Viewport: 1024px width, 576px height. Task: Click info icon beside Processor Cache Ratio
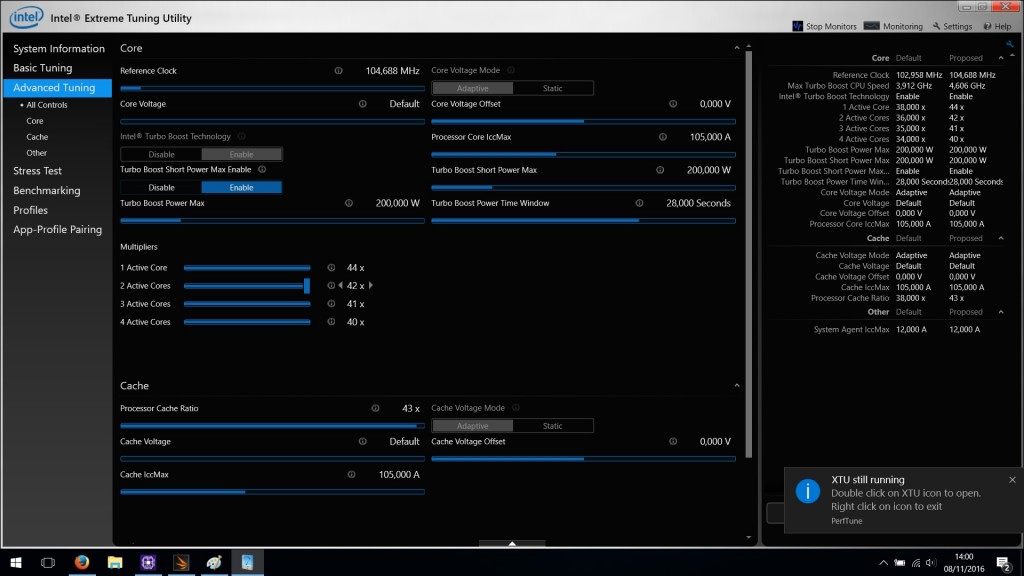(376, 408)
